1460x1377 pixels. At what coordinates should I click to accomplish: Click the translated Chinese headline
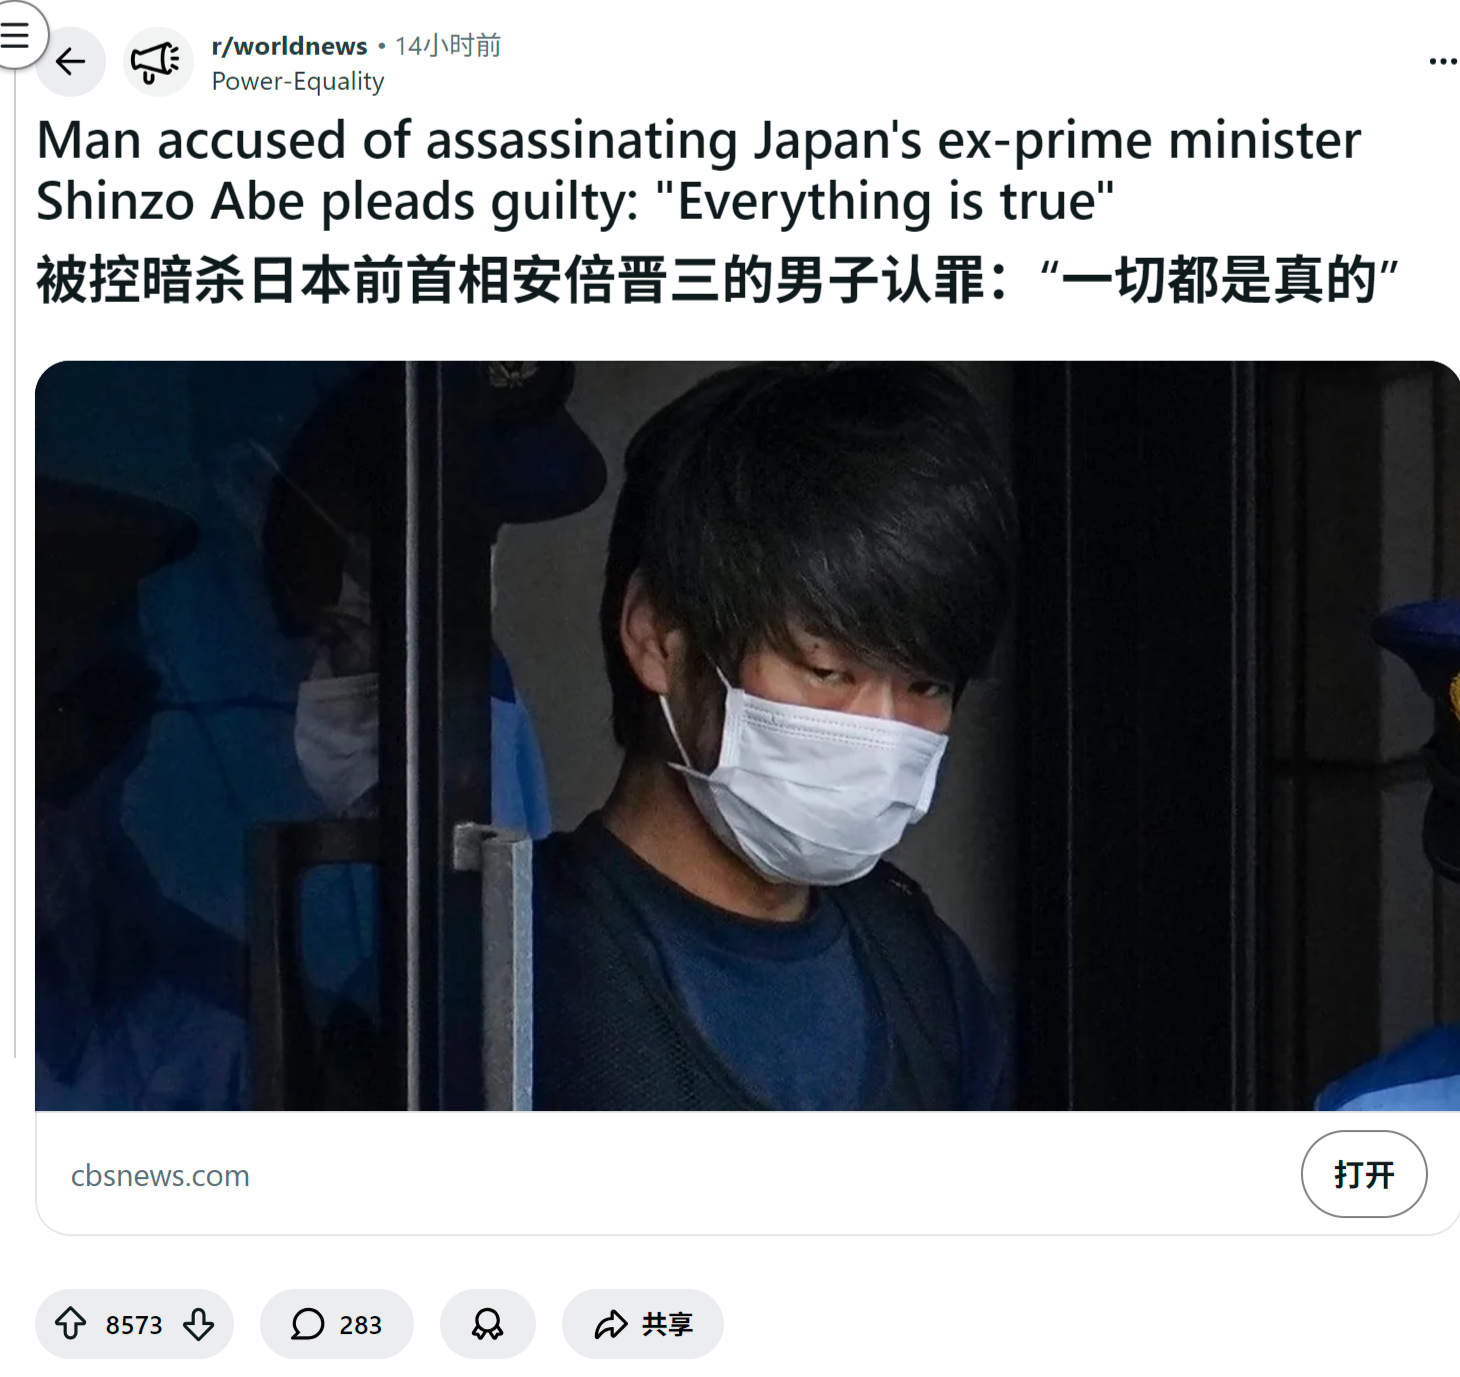[717, 279]
